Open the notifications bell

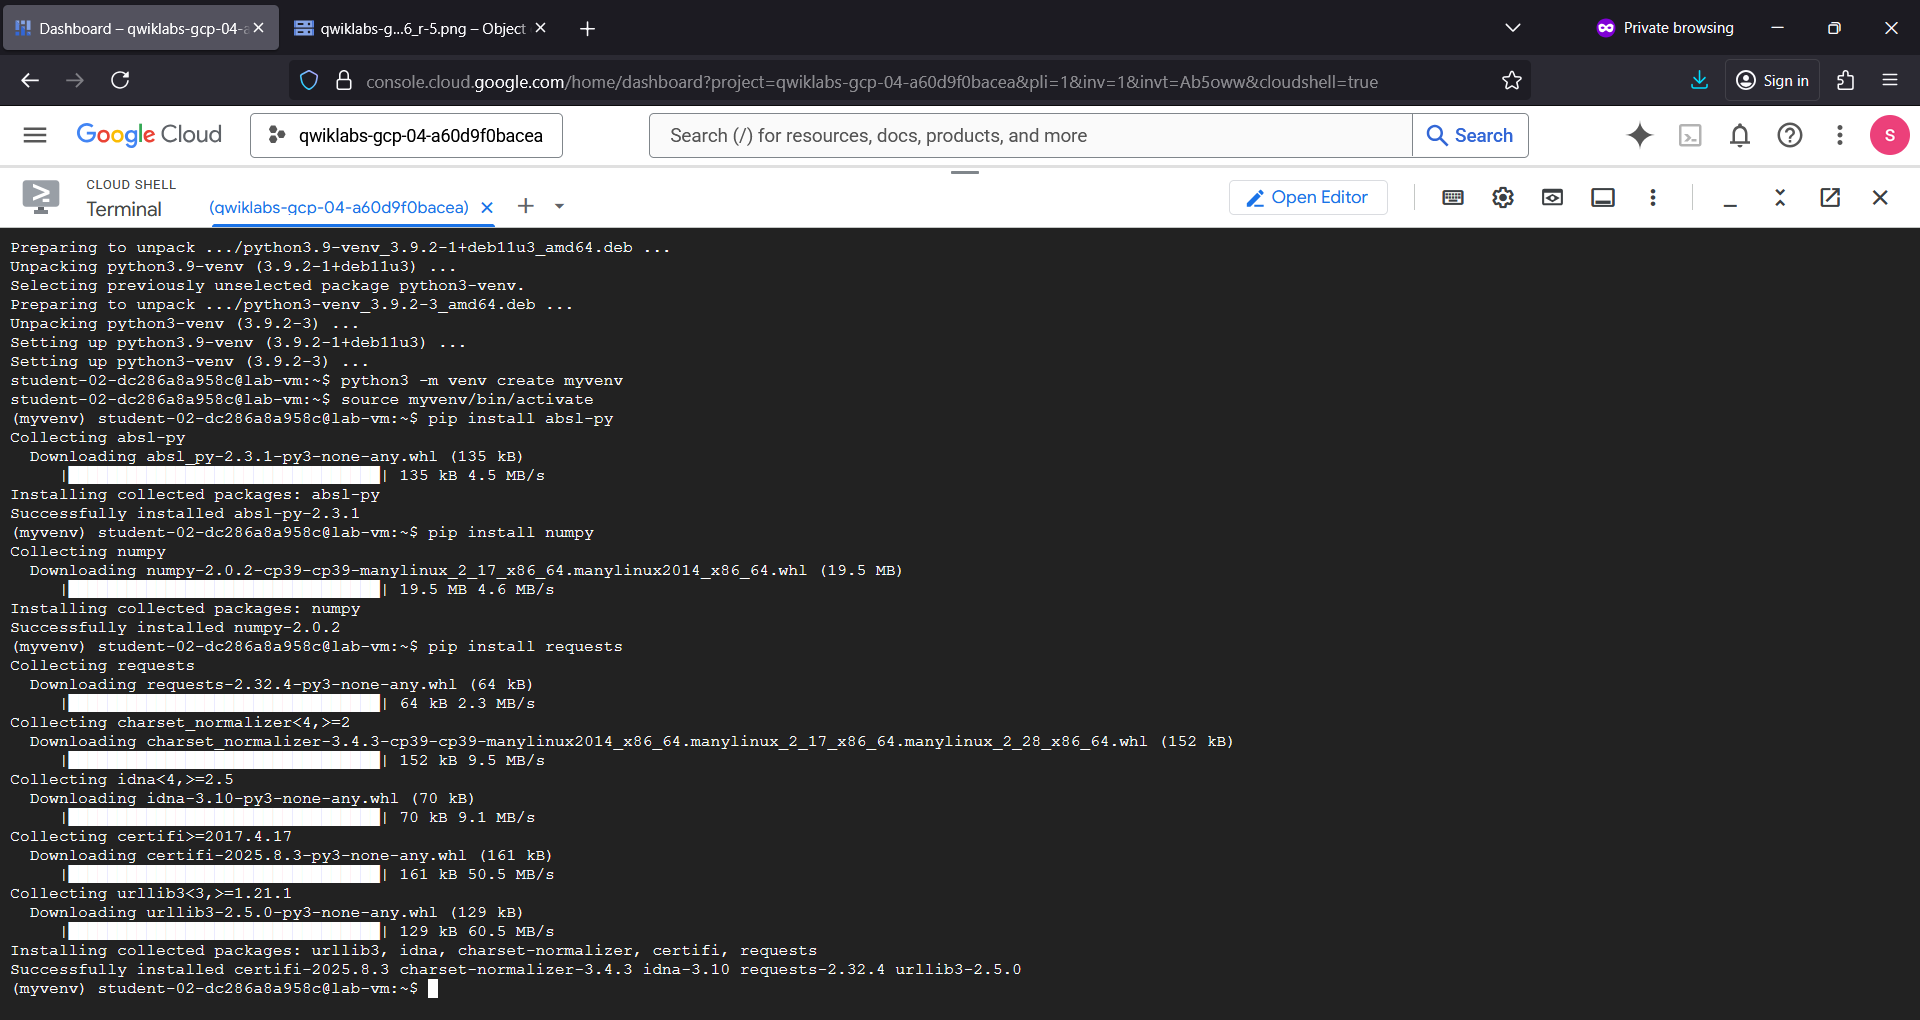[x=1740, y=135]
